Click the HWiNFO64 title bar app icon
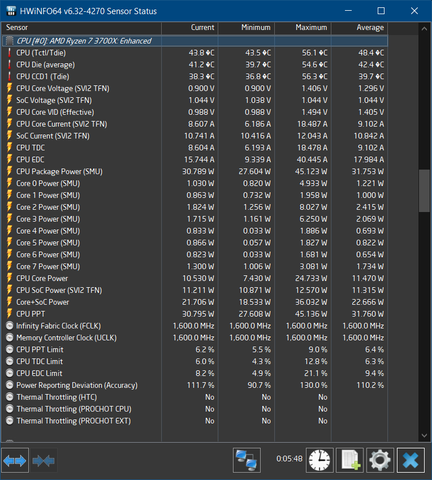The image size is (432, 480). point(11,11)
